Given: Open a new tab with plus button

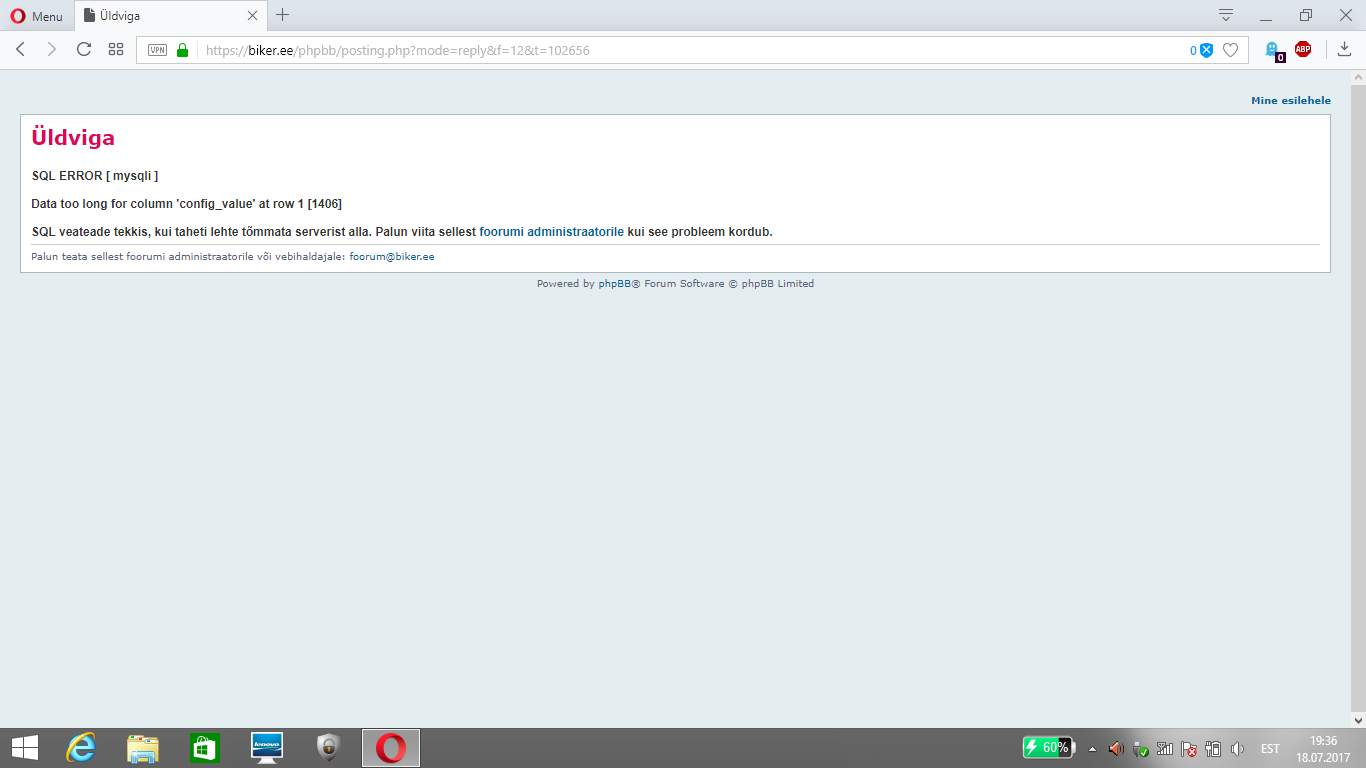Looking at the screenshot, I should click(283, 15).
